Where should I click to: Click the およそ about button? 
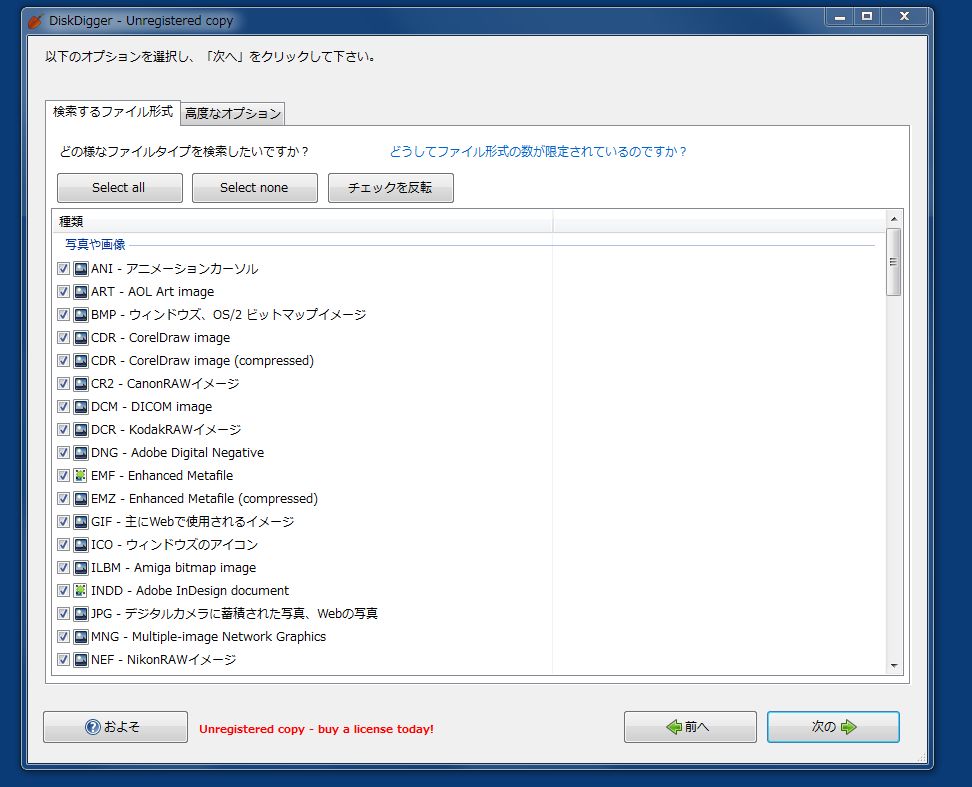coord(115,727)
